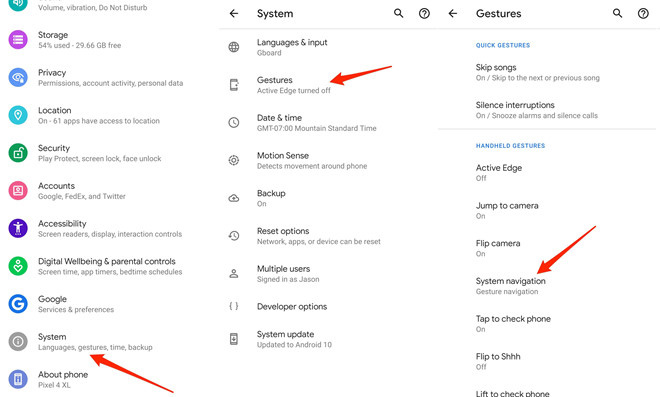Tap the Reset options history icon
Screen dimensions: 660x397
coord(234,236)
